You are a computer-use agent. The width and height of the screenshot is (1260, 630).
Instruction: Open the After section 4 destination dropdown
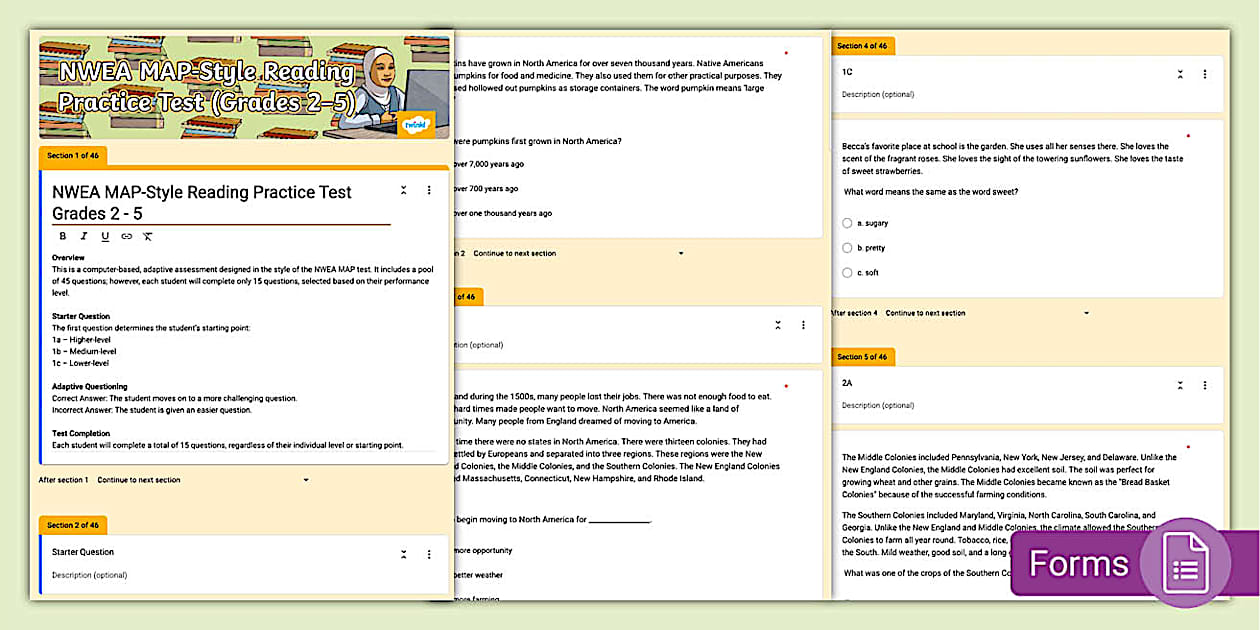click(1087, 312)
